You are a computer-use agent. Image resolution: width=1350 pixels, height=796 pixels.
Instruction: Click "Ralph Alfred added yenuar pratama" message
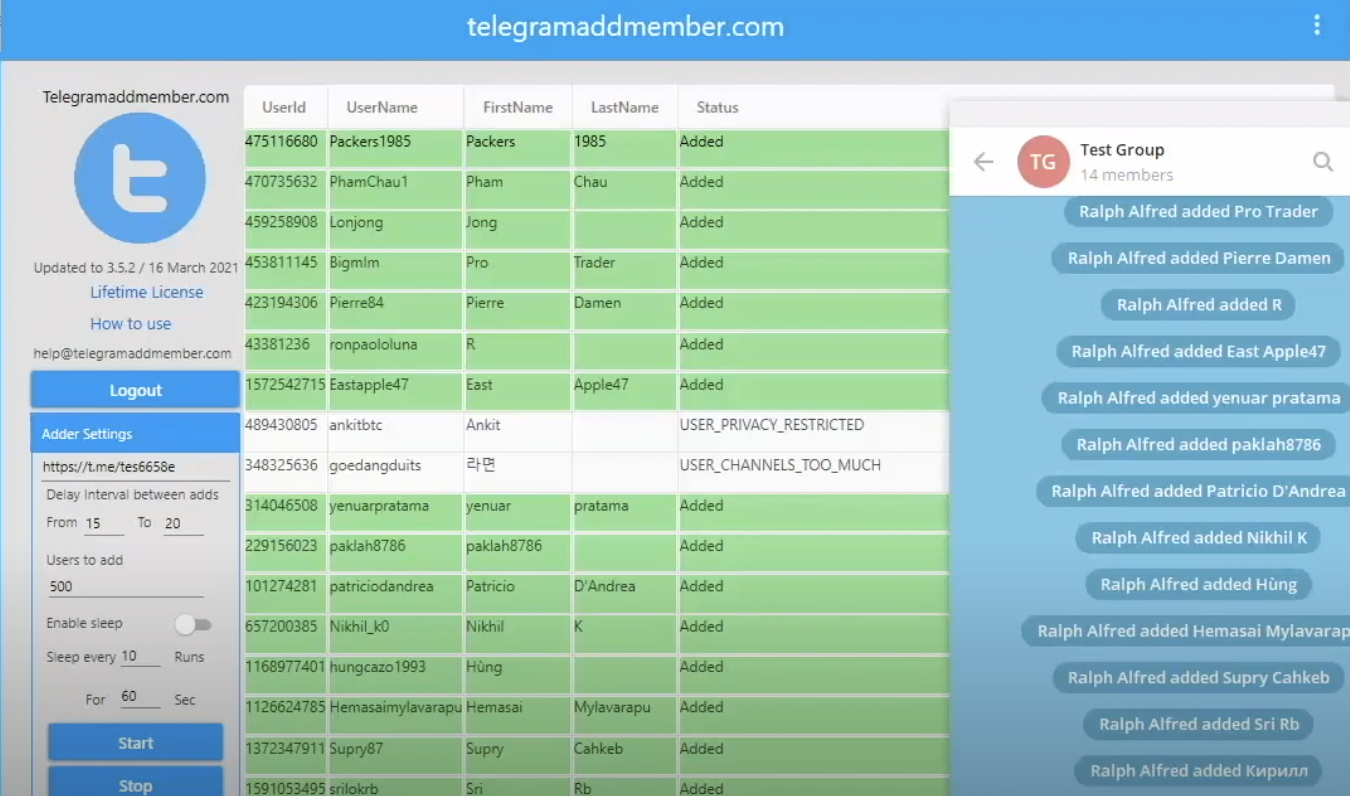pyautogui.click(x=1198, y=398)
